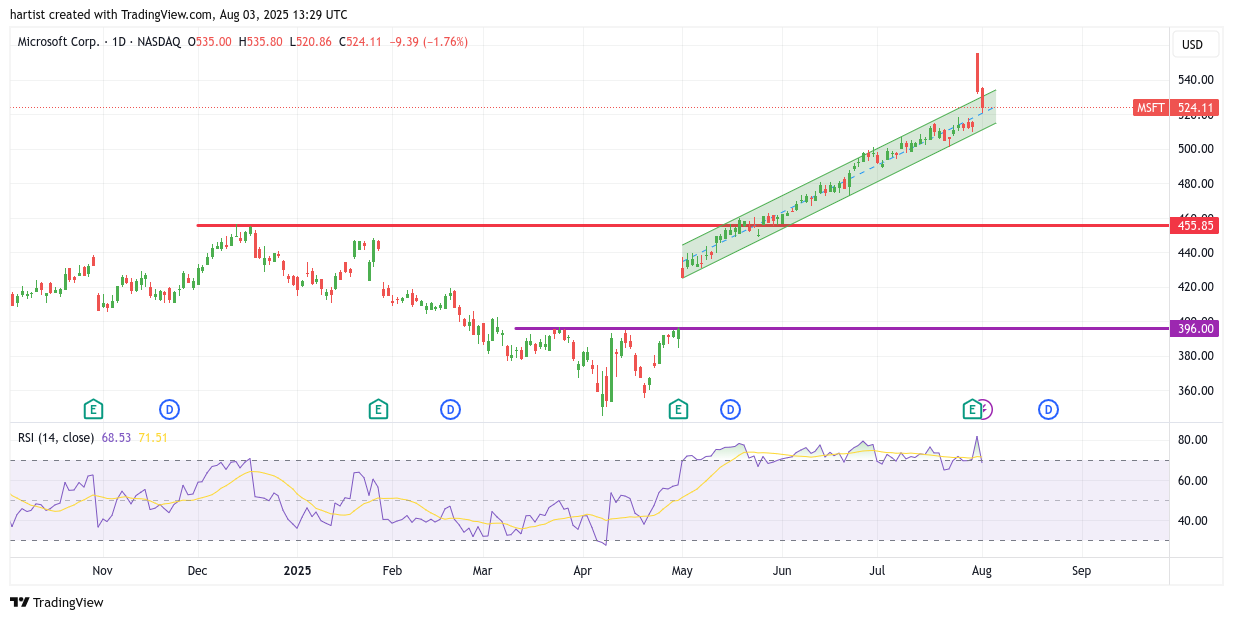Click the Nov label on time axis
The width and height of the screenshot is (1233, 620).
pyautogui.click(x=102, y=571)
